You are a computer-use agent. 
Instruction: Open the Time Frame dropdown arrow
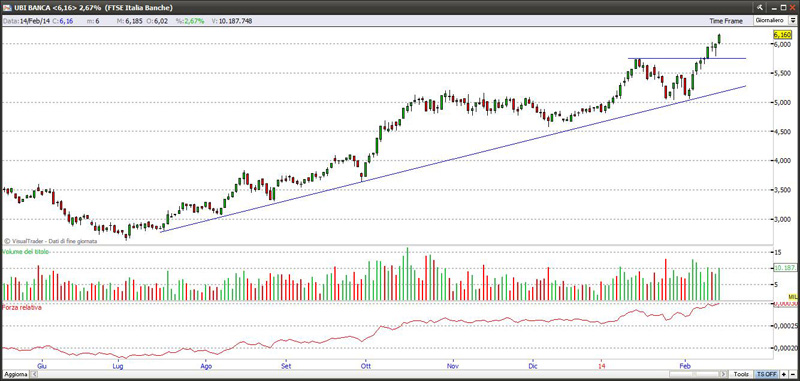click(x=793, y=21)
